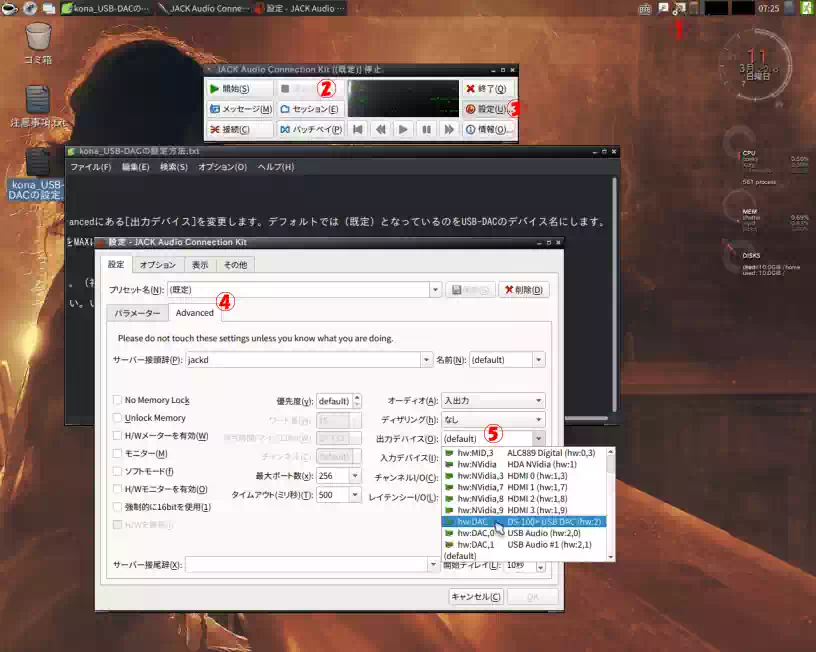Open the ヘルプ(H) menu in the text editor
The image size is (816, 652).
(x=276, y=167)
